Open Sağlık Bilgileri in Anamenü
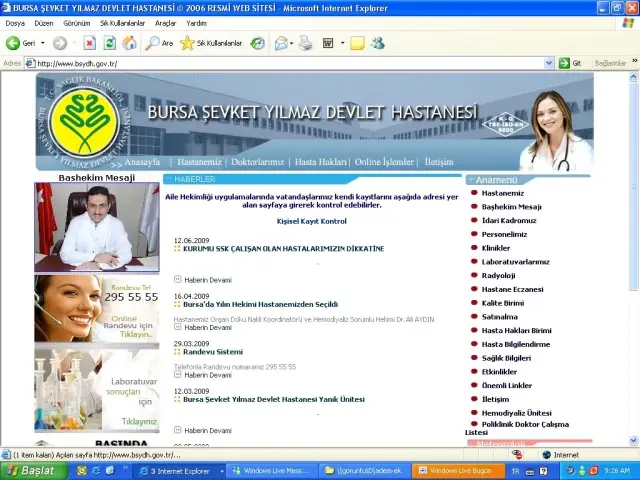Viewport: 640px width, 480px height. [506, 358]
